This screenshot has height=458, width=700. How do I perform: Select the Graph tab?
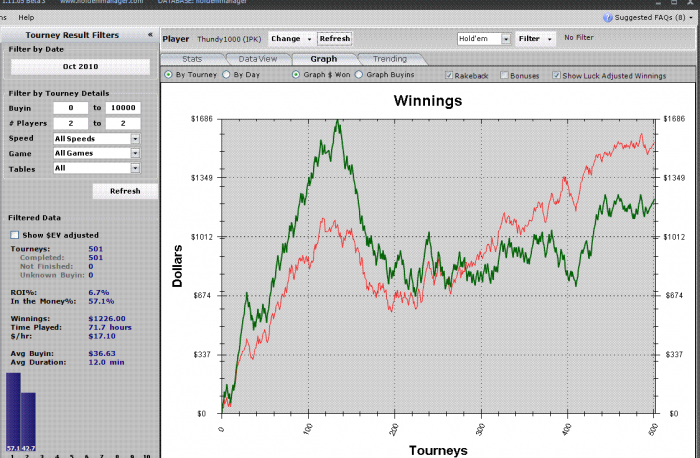click(x=324, y=59)
